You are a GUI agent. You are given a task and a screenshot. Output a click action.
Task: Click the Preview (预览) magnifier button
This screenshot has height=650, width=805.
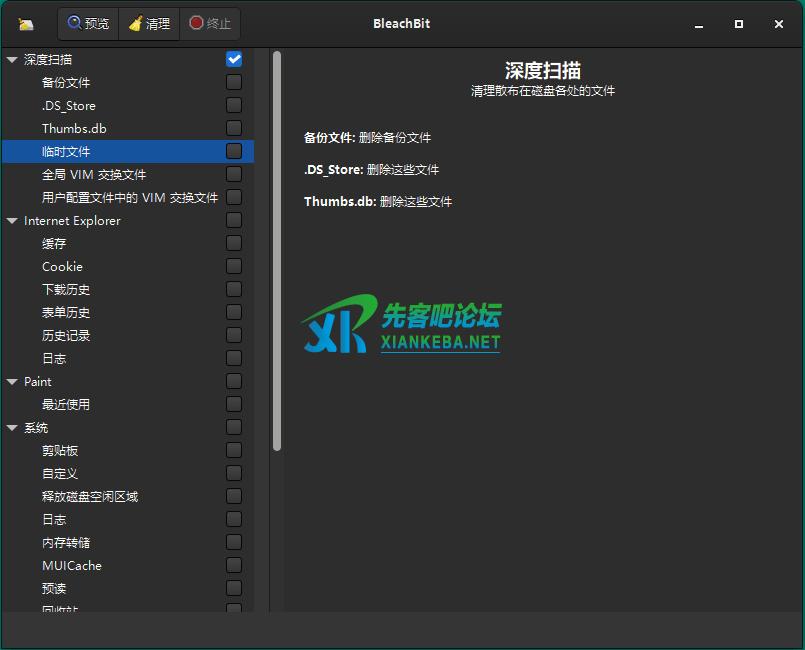click(x=88, y=24)
